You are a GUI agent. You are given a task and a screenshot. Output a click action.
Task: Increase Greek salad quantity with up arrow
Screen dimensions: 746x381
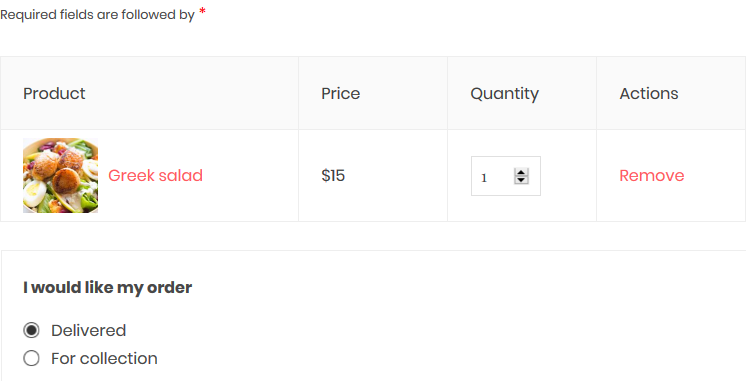point(521,172)
